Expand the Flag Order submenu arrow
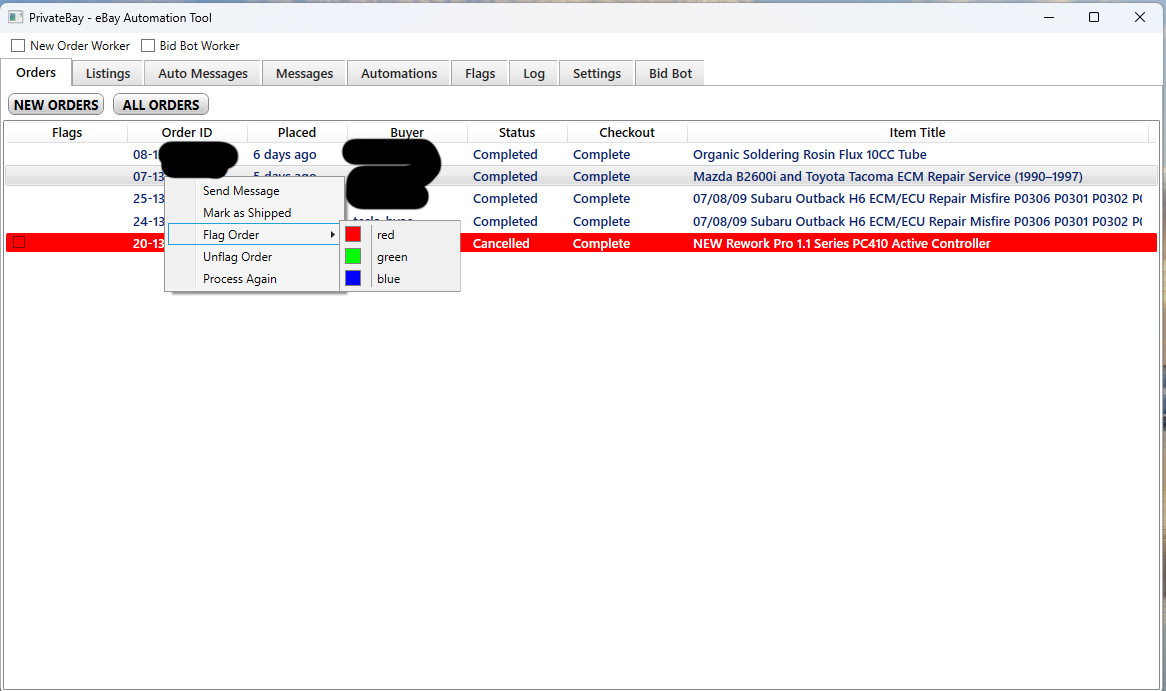1166x691 pixels. click(332, 235)
